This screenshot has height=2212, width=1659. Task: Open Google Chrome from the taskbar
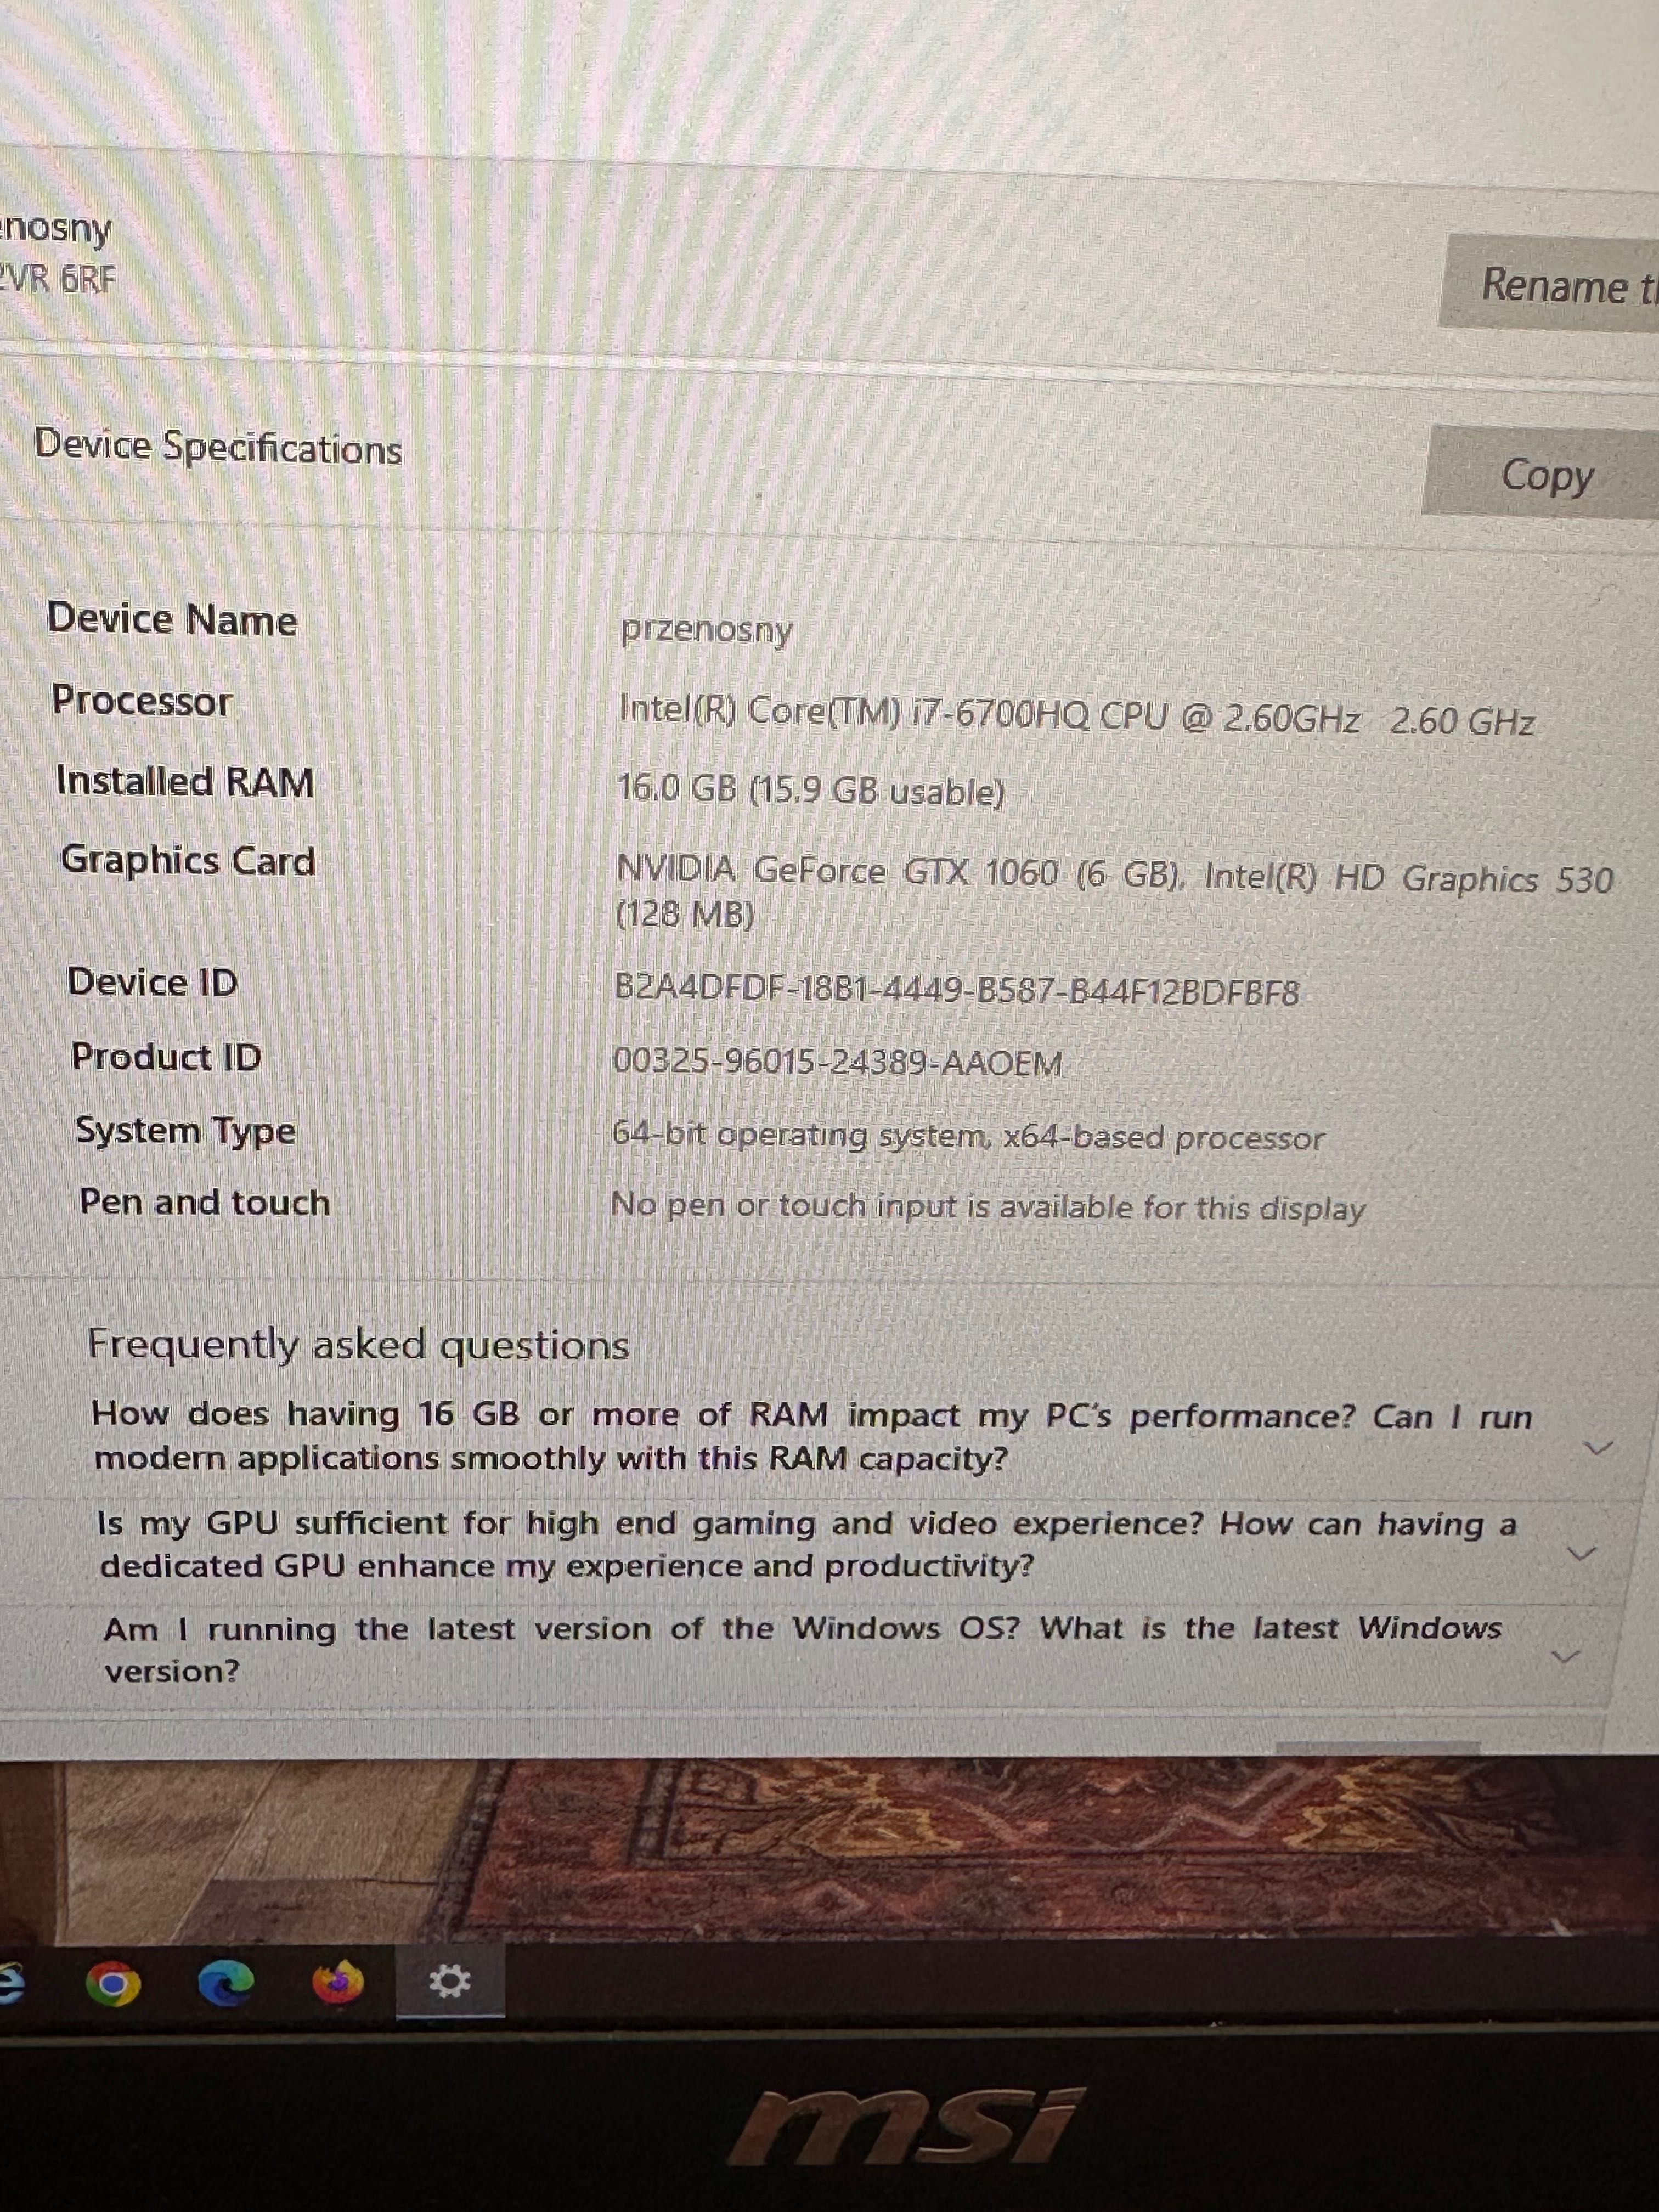[113, 1983]
